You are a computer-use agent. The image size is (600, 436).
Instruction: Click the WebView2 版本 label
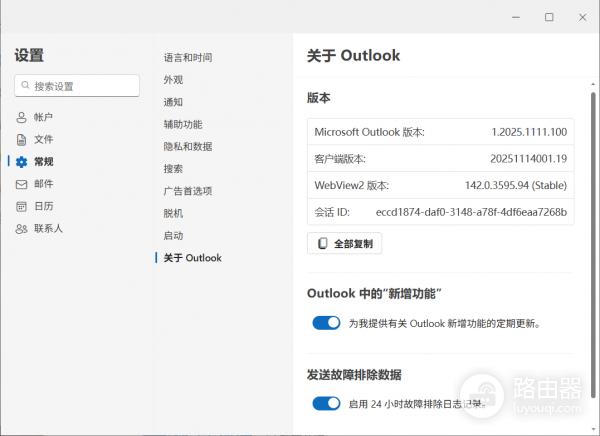pos(352,185)
